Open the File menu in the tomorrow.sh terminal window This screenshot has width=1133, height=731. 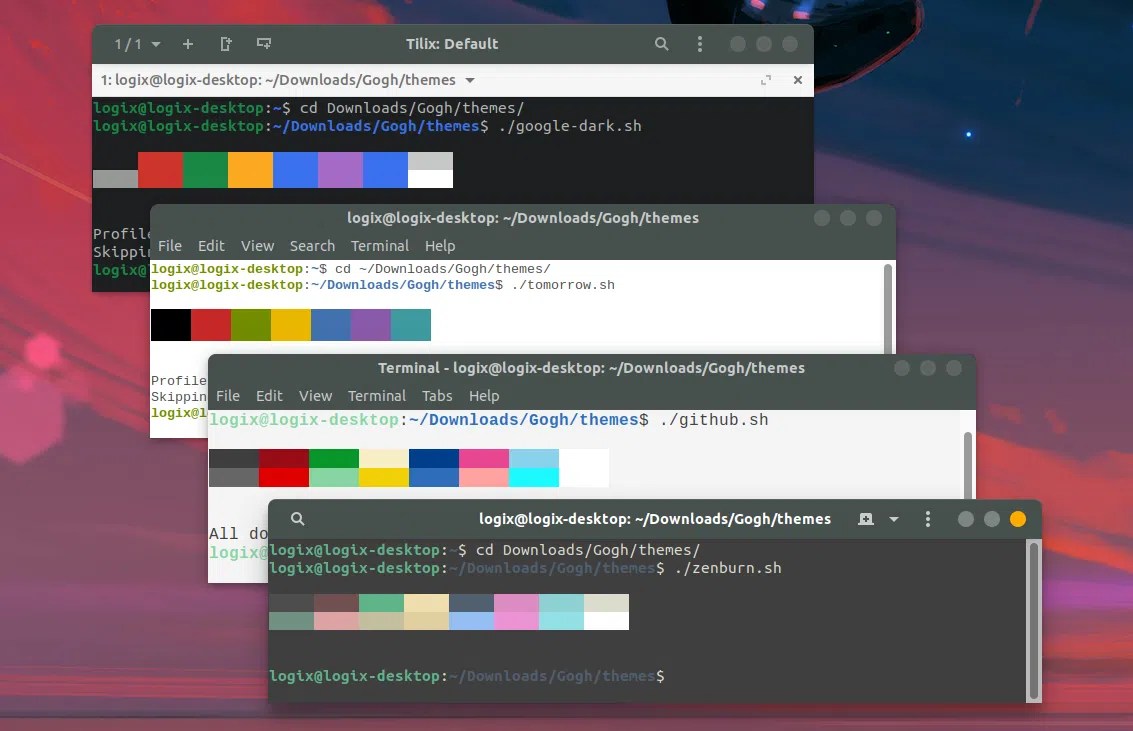point(170,246)
